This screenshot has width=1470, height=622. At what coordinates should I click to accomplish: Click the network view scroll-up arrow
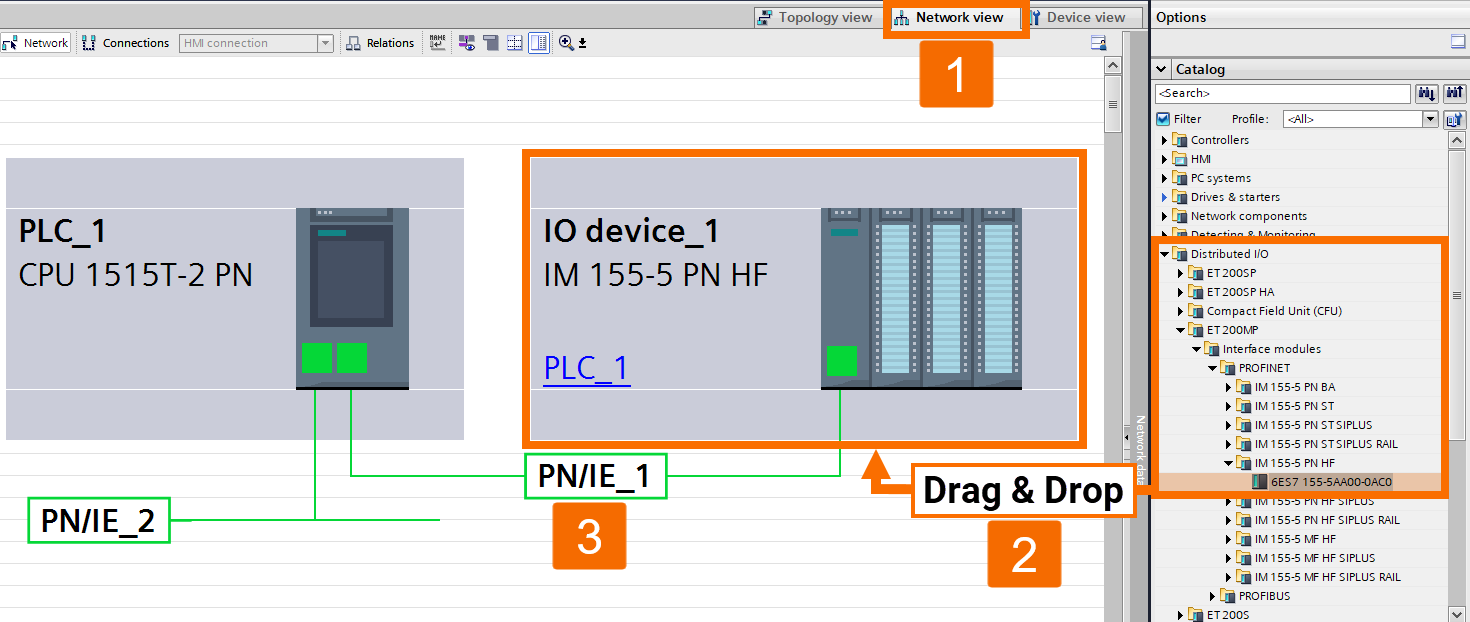tap(1112, 66)
